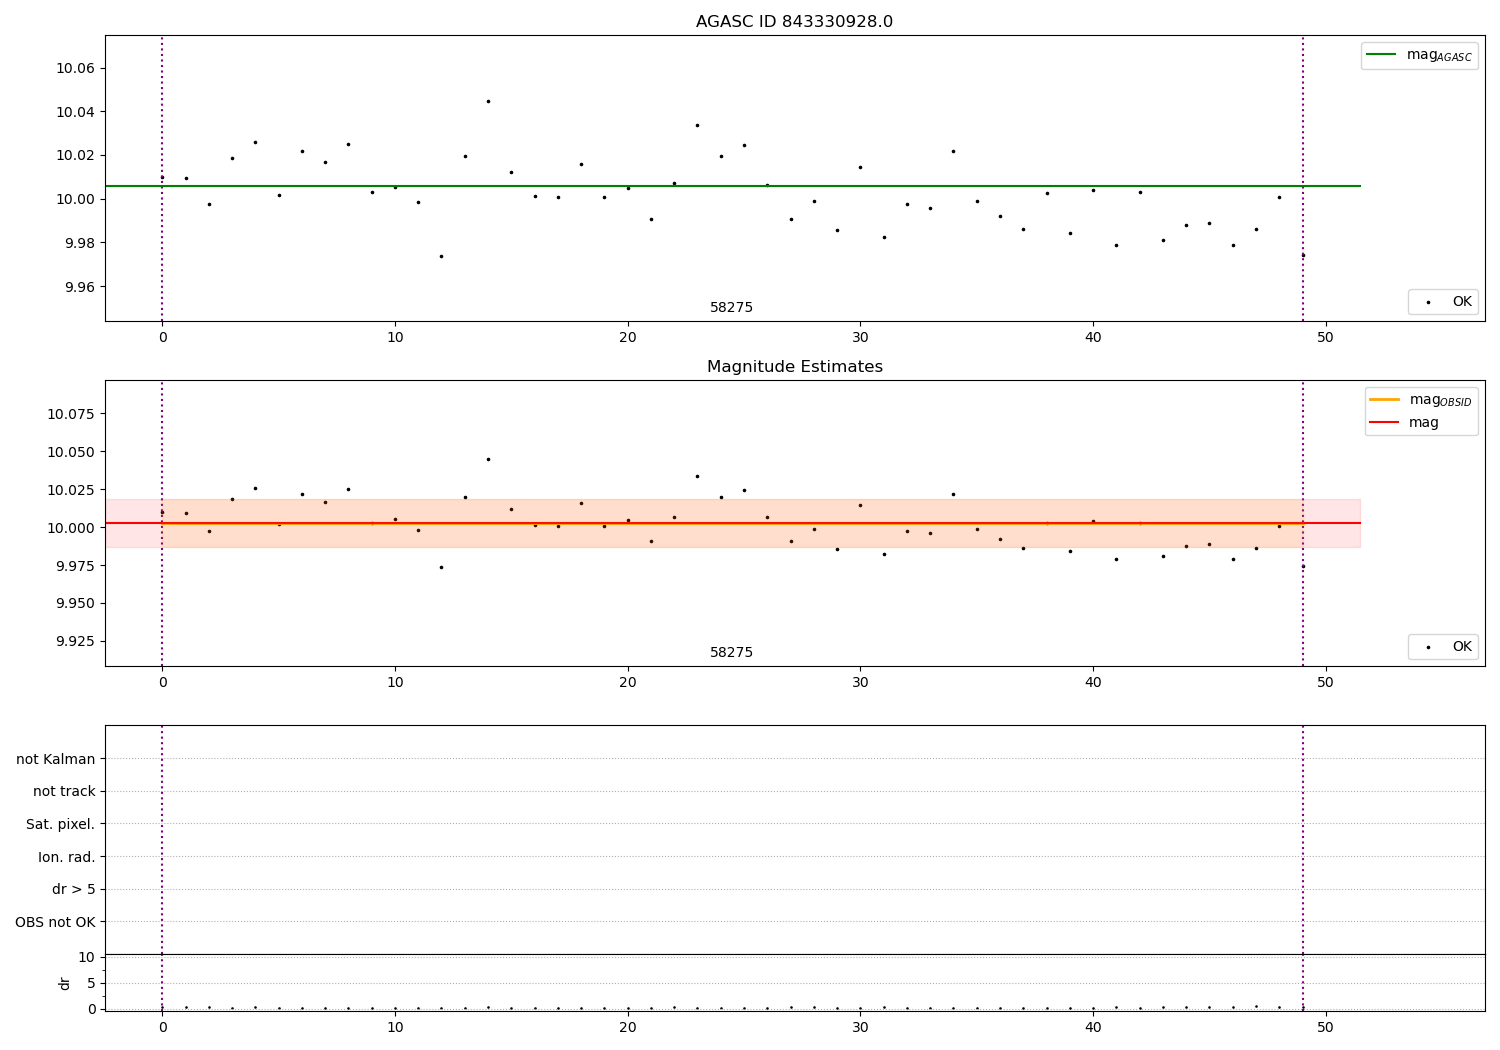This screenshot has width=1500, height=1050.
Task: Click the '9.98' tick label on top plot
Action: point(79,243)
